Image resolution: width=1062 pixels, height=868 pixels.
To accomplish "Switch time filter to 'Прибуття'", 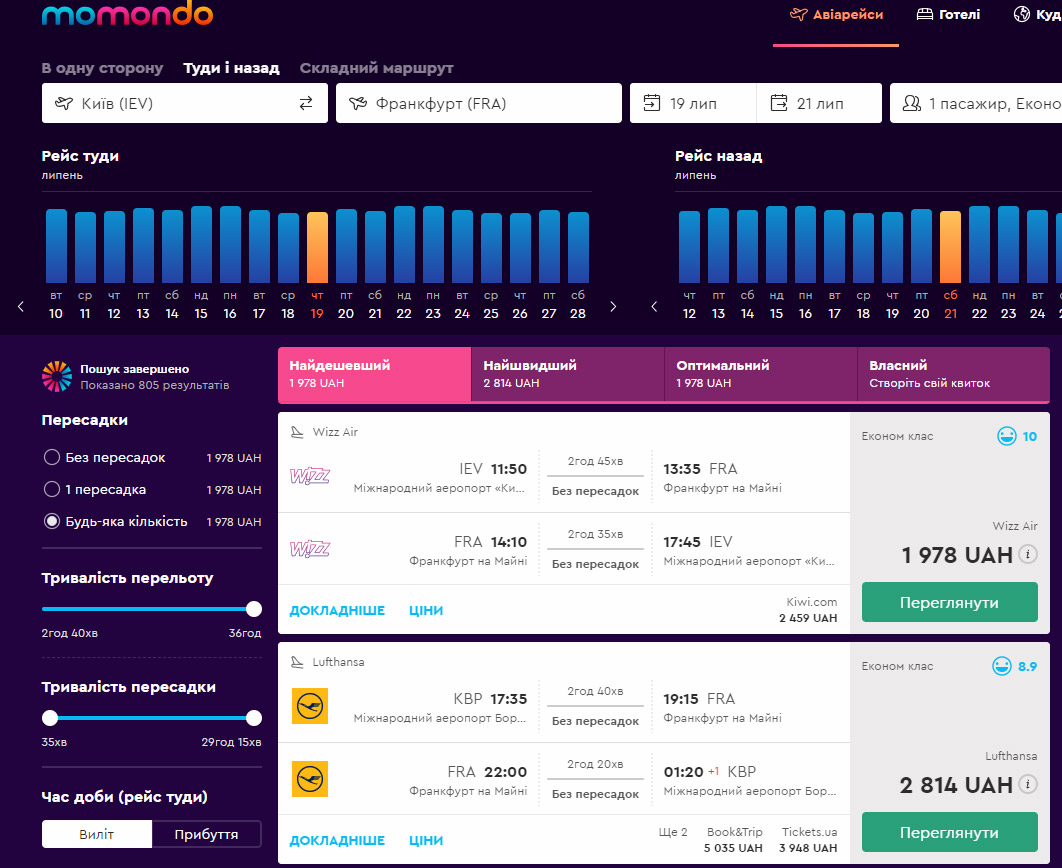I will (x=207, y=834).
